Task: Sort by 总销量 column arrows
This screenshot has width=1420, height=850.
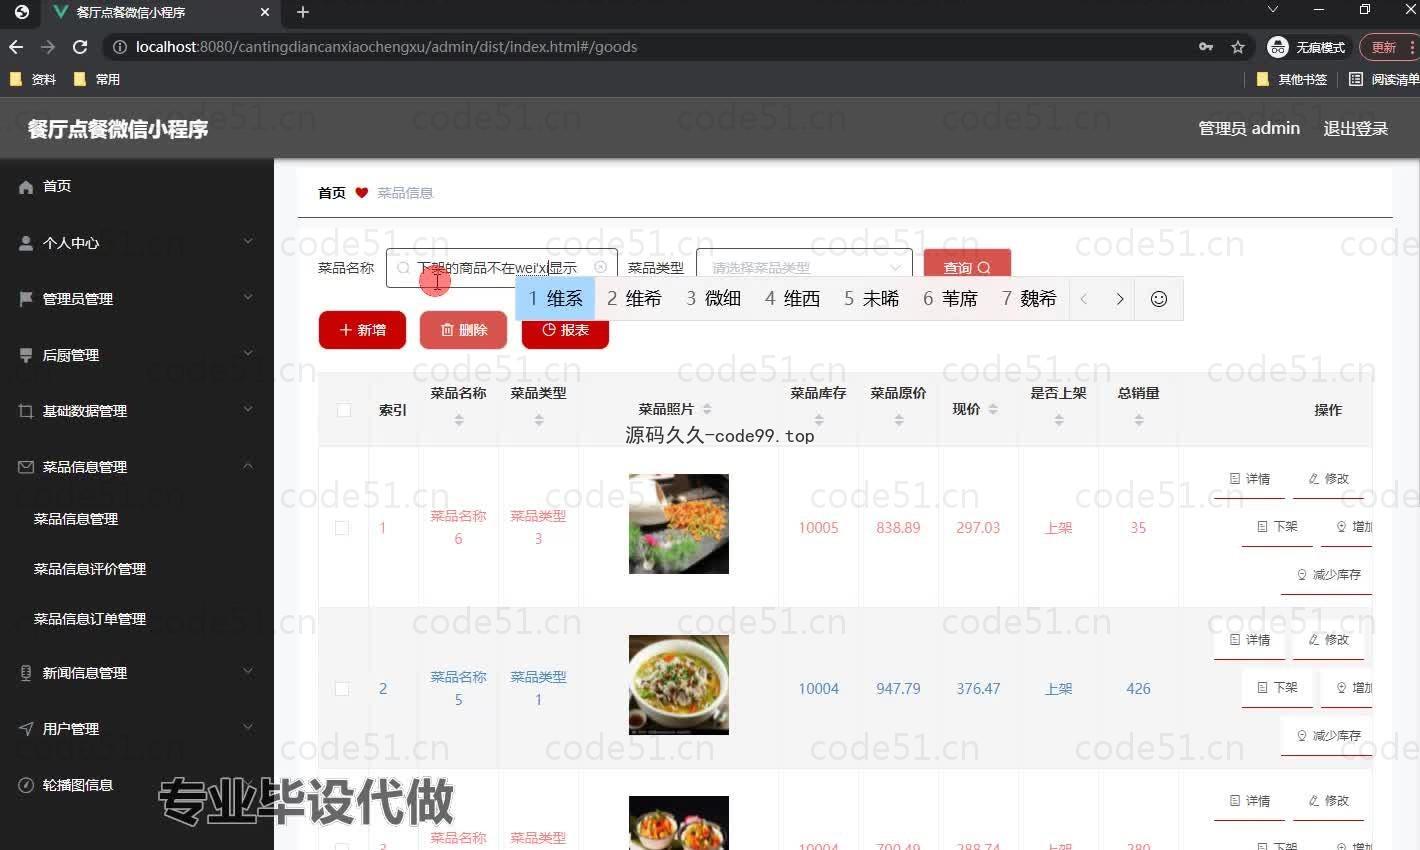Action: (1139, 420)
